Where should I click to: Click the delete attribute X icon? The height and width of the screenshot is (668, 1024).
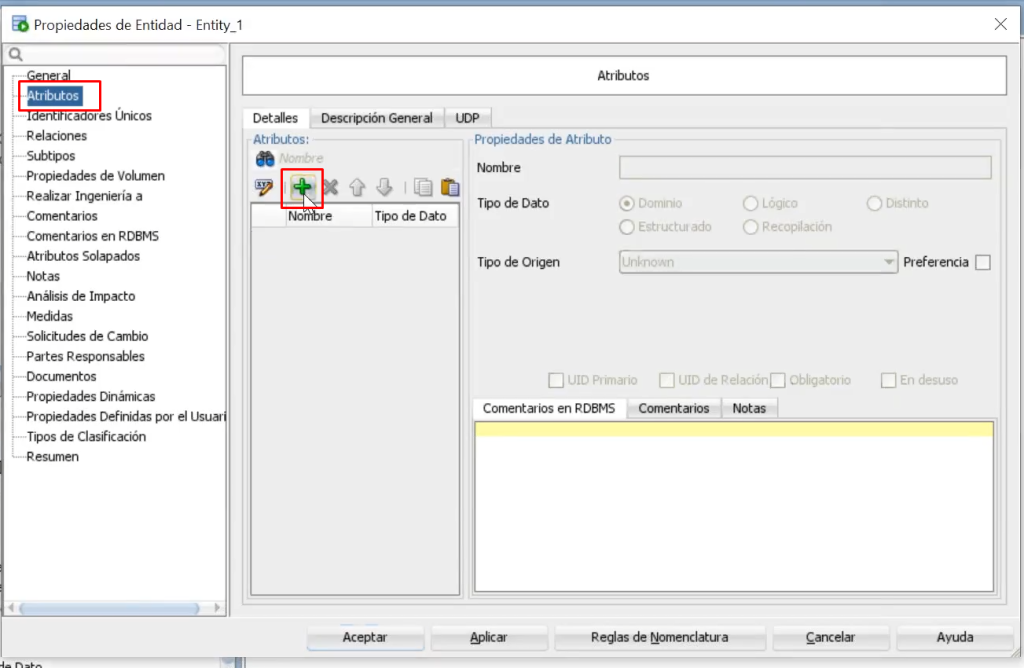point(330,187)
